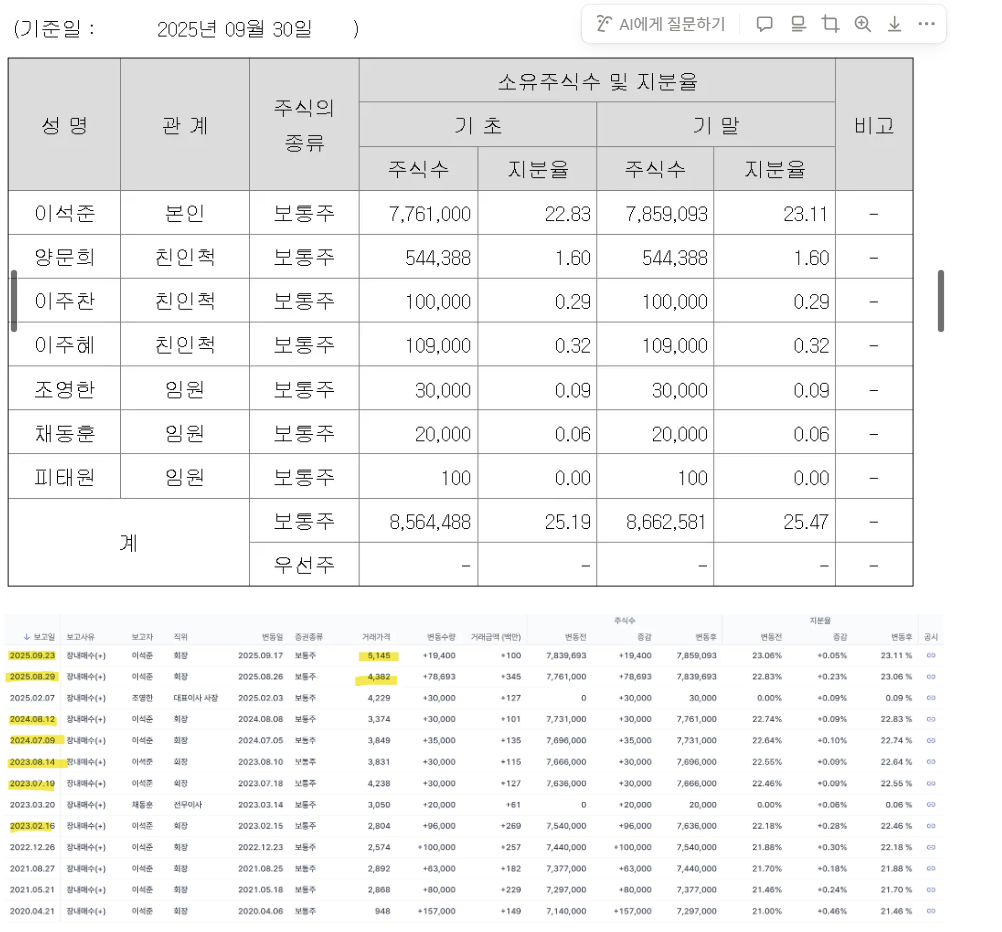Click the right vertical scrollbar handle
The width and height of the screenshot is (1002, 932).
[940, 300]
